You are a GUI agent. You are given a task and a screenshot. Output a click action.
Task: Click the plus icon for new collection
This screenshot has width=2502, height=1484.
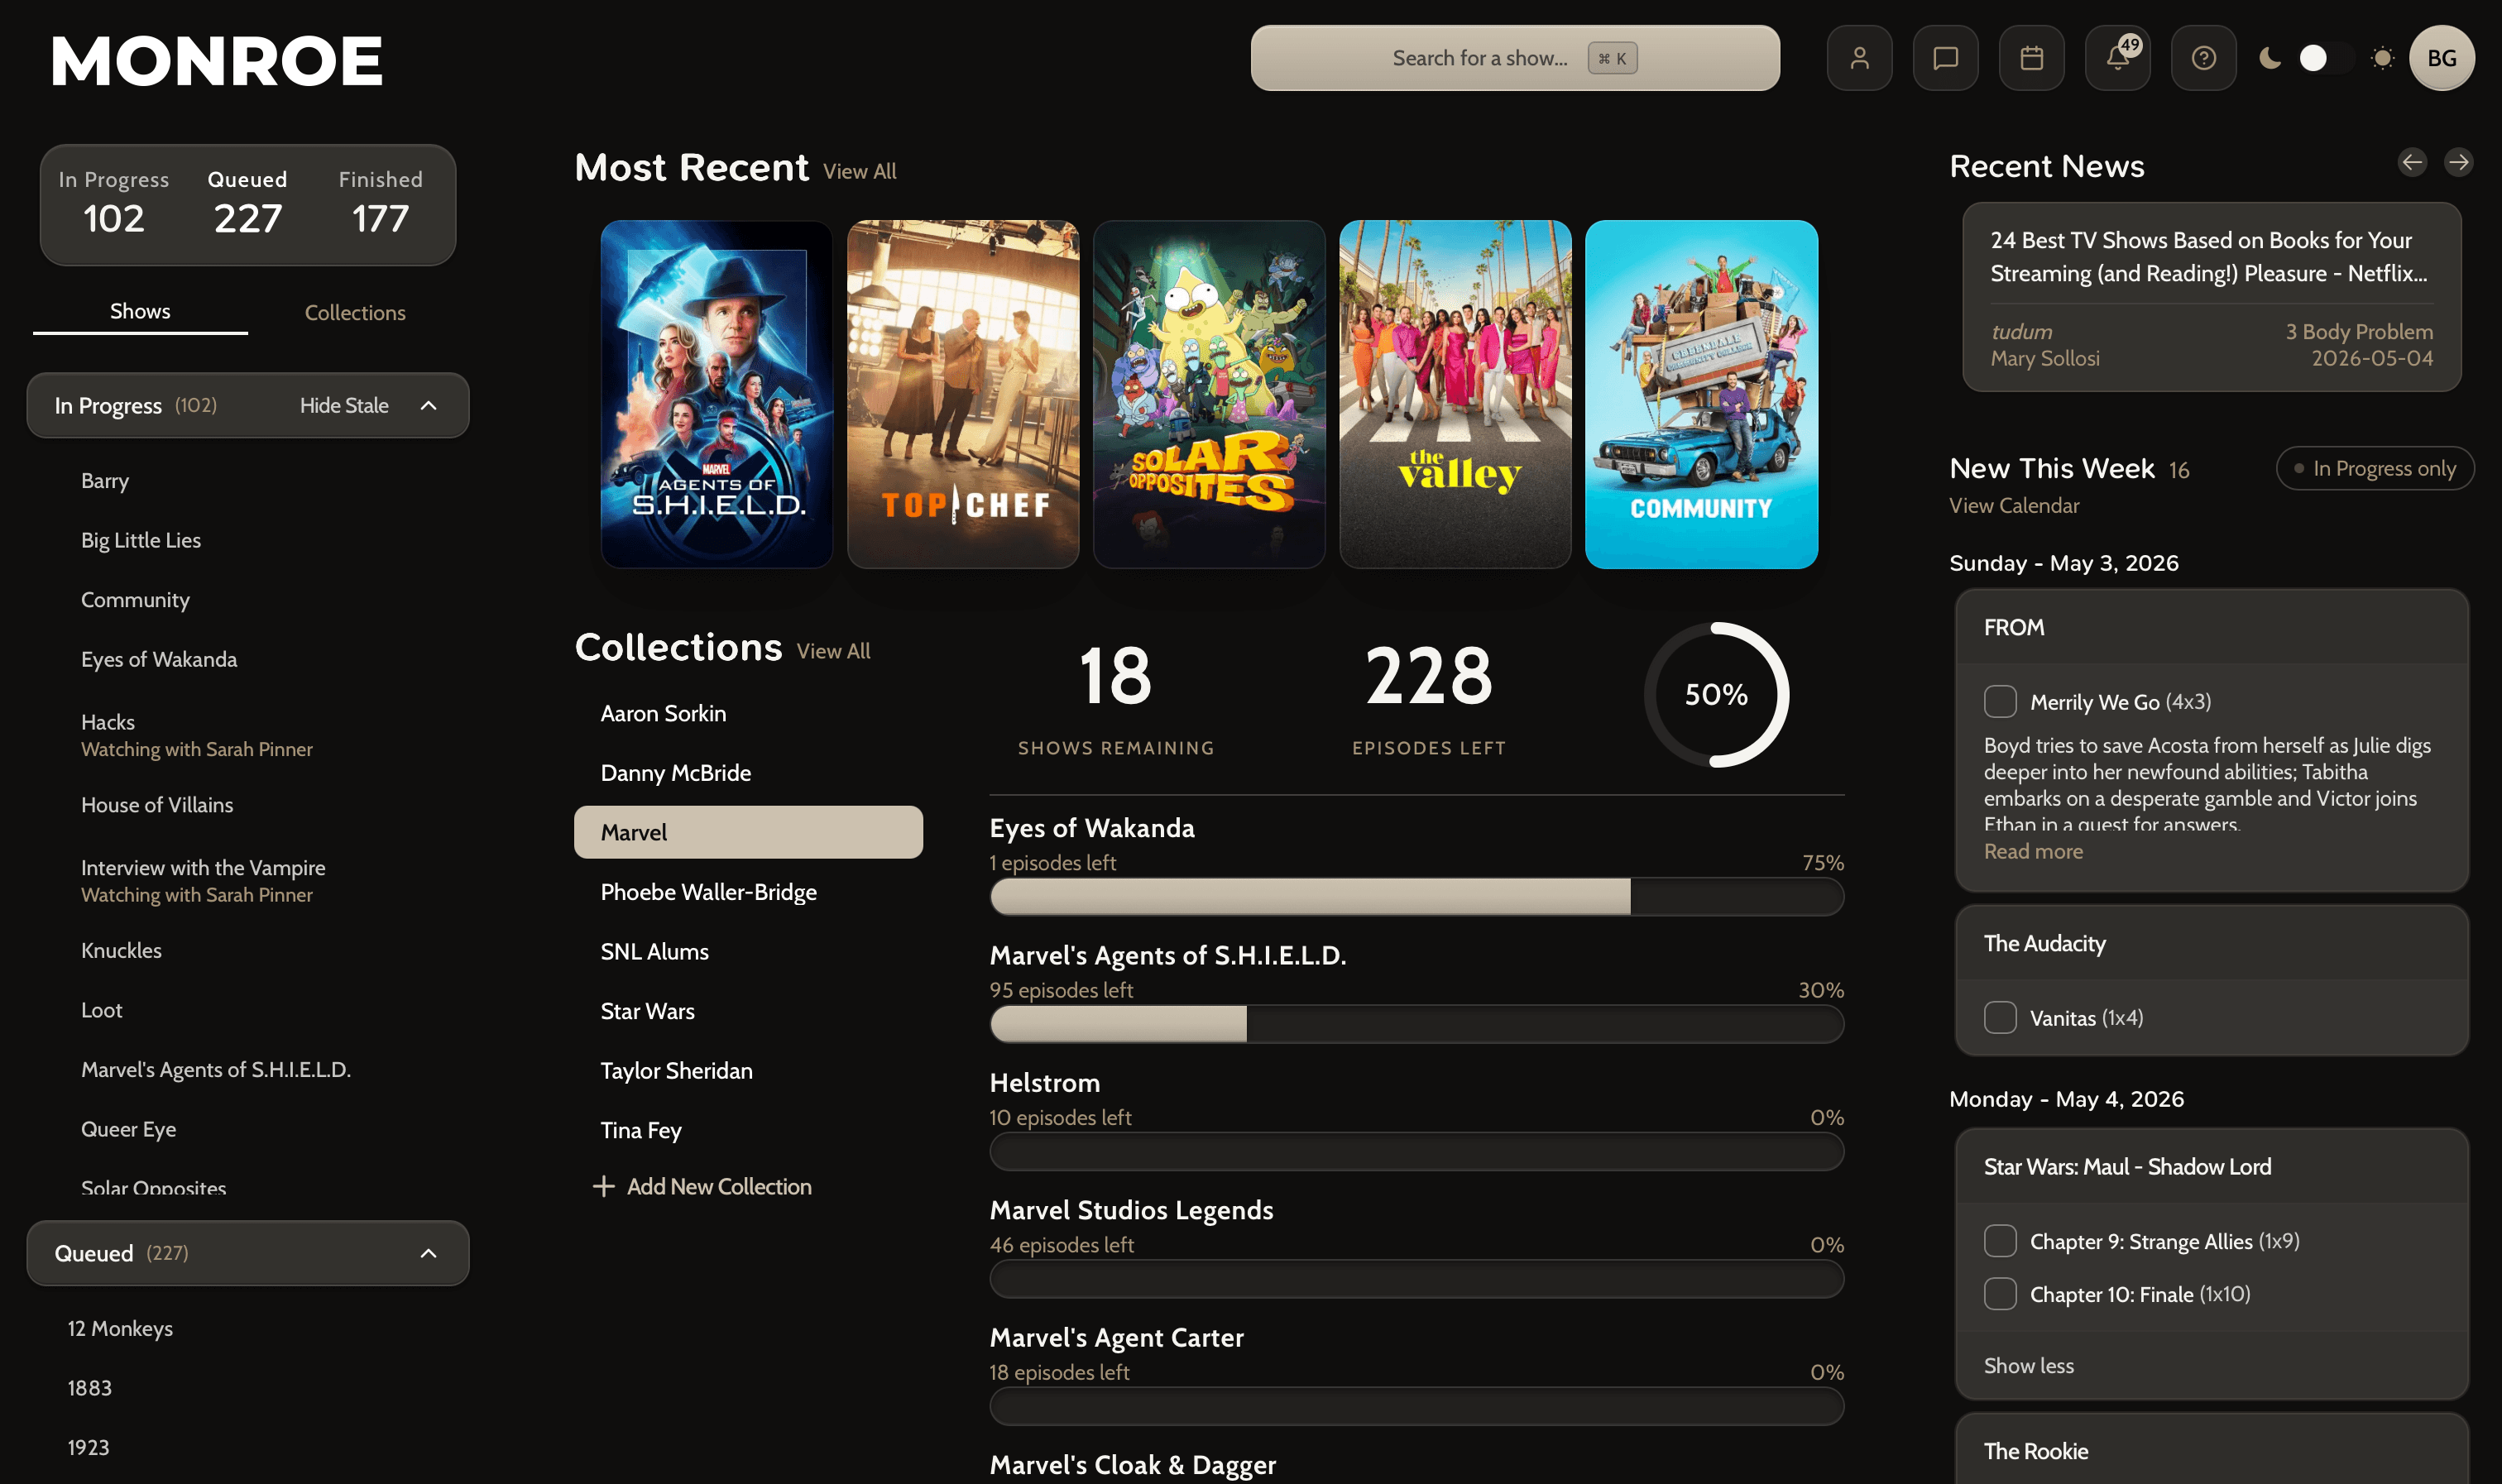[603, 1186]
